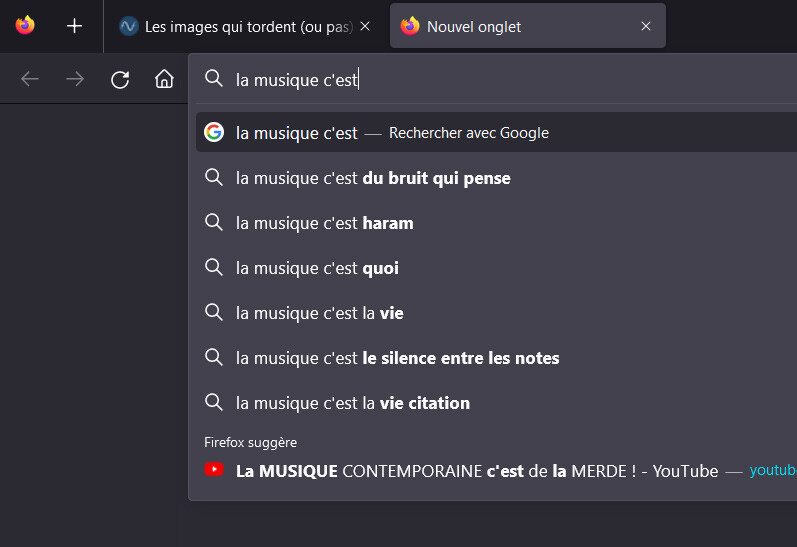Reload the current page
The width and height of the screenshot is (797, 547).
click(x=120, y=80)
